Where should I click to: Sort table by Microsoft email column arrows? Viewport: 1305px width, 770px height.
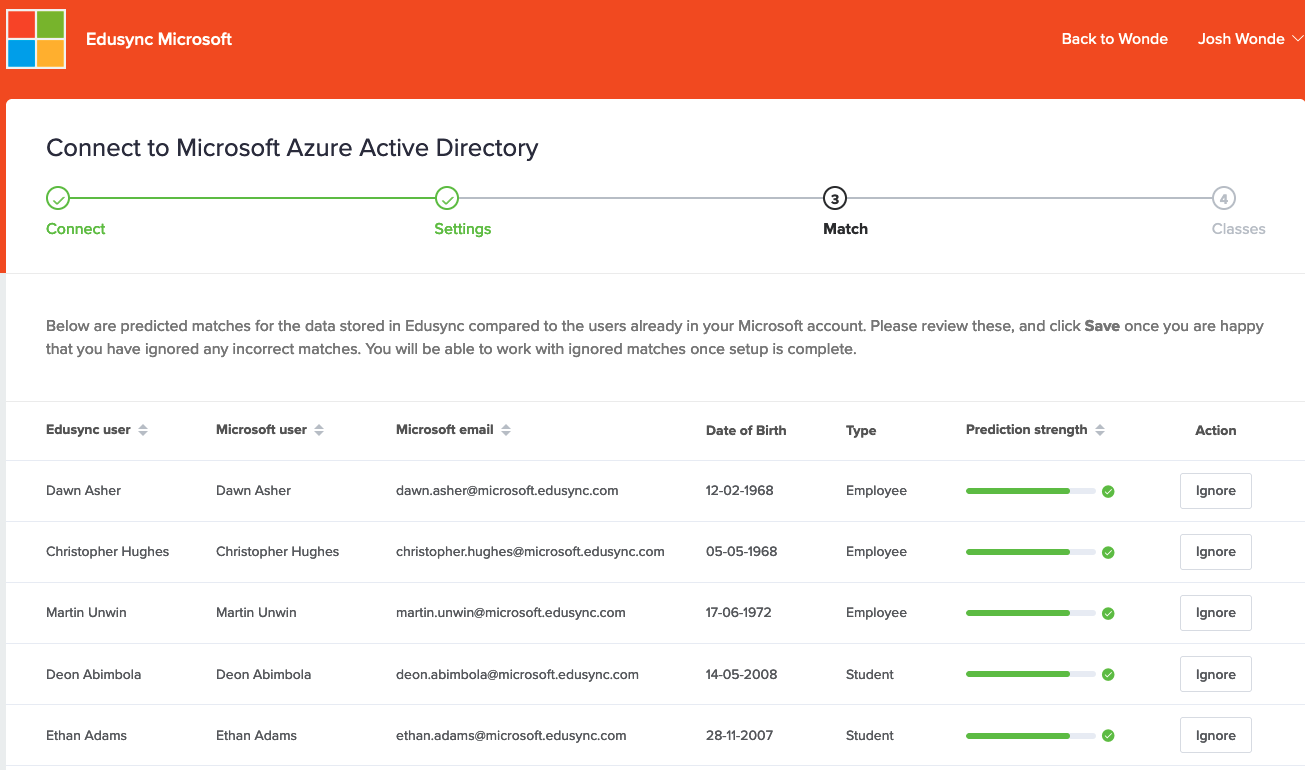click(x=506, y=430)
